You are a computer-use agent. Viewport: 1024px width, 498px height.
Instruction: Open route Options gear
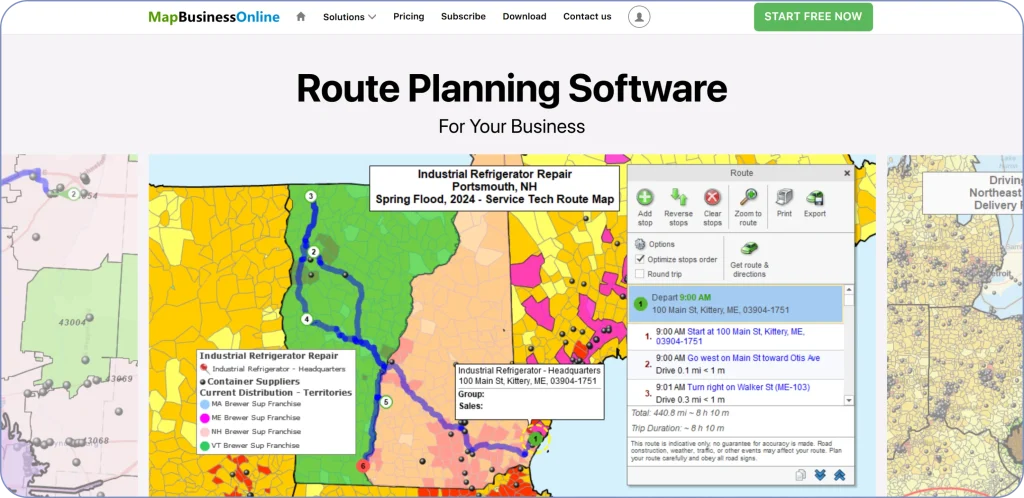pos(640,244)
